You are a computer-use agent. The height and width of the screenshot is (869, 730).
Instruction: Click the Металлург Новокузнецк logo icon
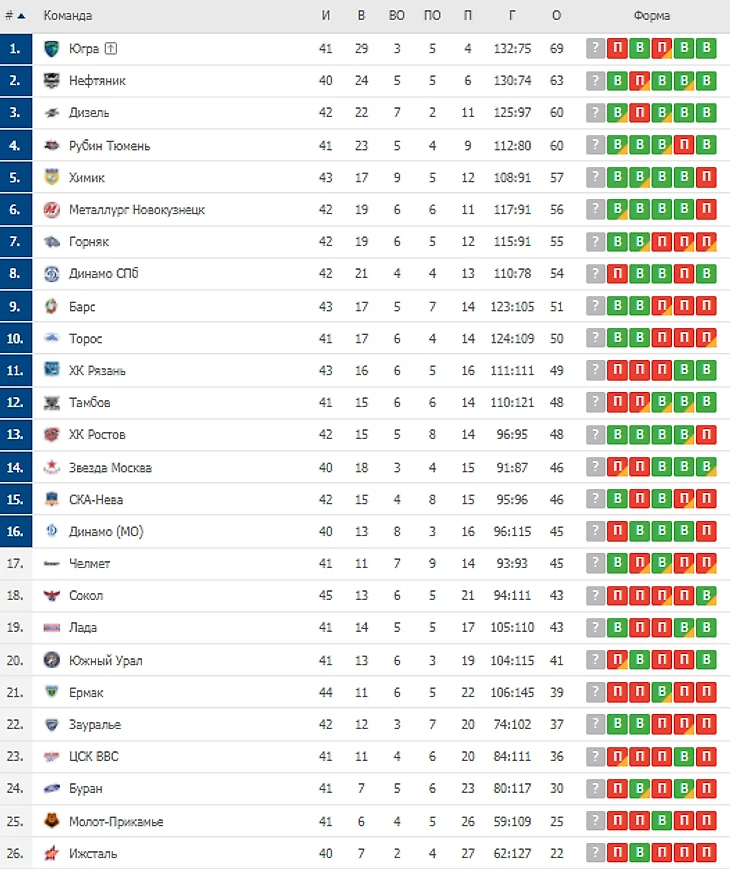point(52,209)
